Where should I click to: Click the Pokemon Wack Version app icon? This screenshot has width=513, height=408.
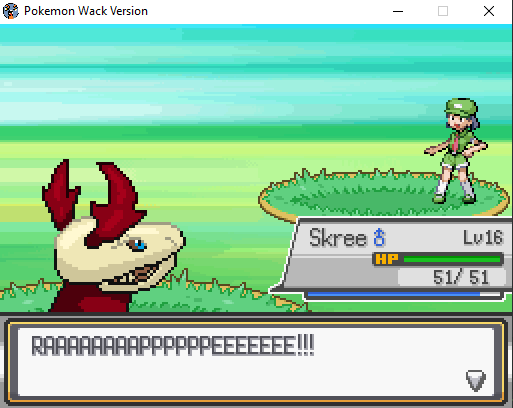pos(11,11)
